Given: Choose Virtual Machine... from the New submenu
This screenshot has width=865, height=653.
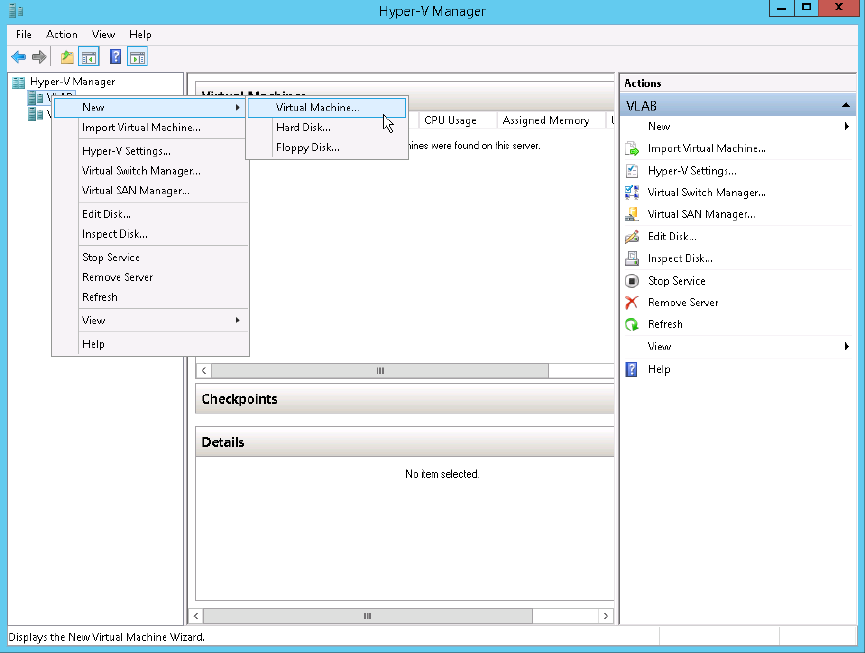Looking at the screenshot, I should 327,108.
